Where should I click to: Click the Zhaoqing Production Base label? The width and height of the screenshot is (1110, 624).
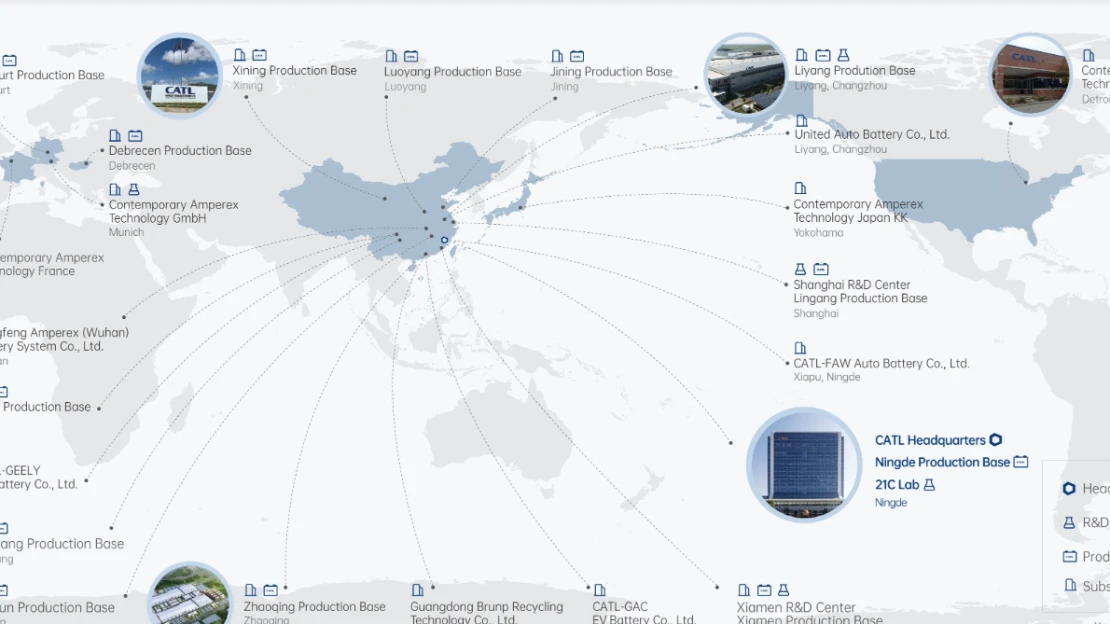pyautogui.click(x=314, y=607)
